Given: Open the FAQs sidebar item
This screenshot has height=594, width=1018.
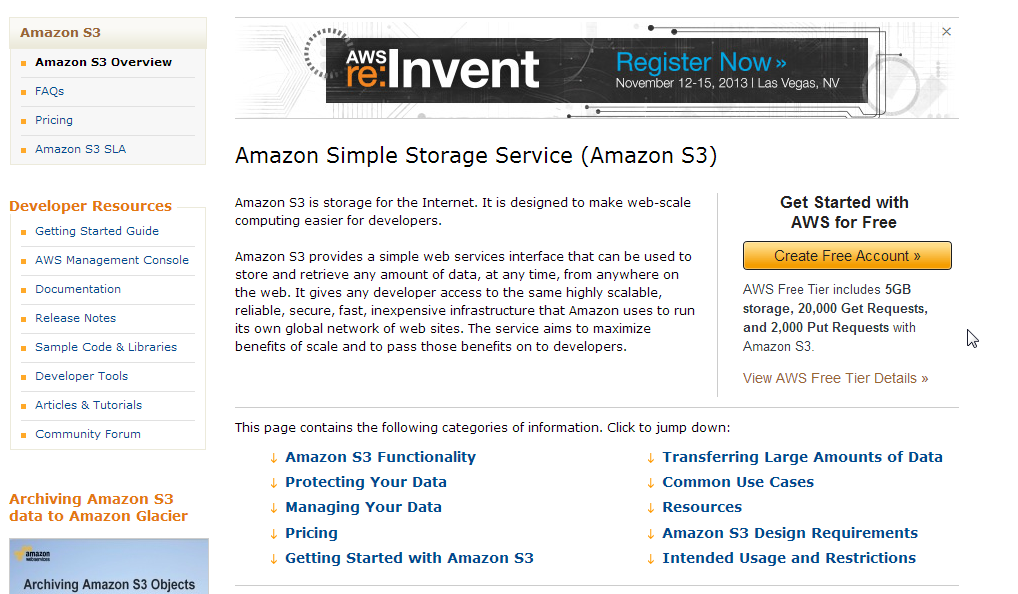Looking at the screenshot, I should click(49, 91).
